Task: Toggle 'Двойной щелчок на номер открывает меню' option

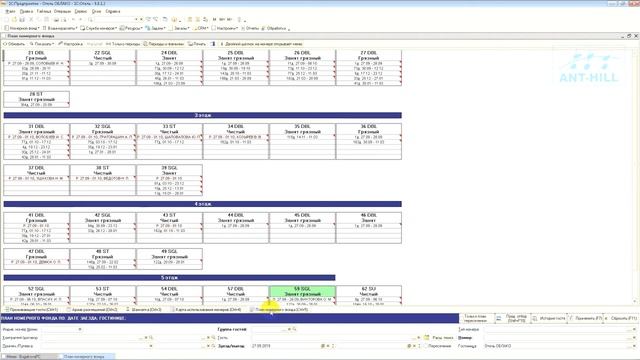Action: [x=261, y=44]
